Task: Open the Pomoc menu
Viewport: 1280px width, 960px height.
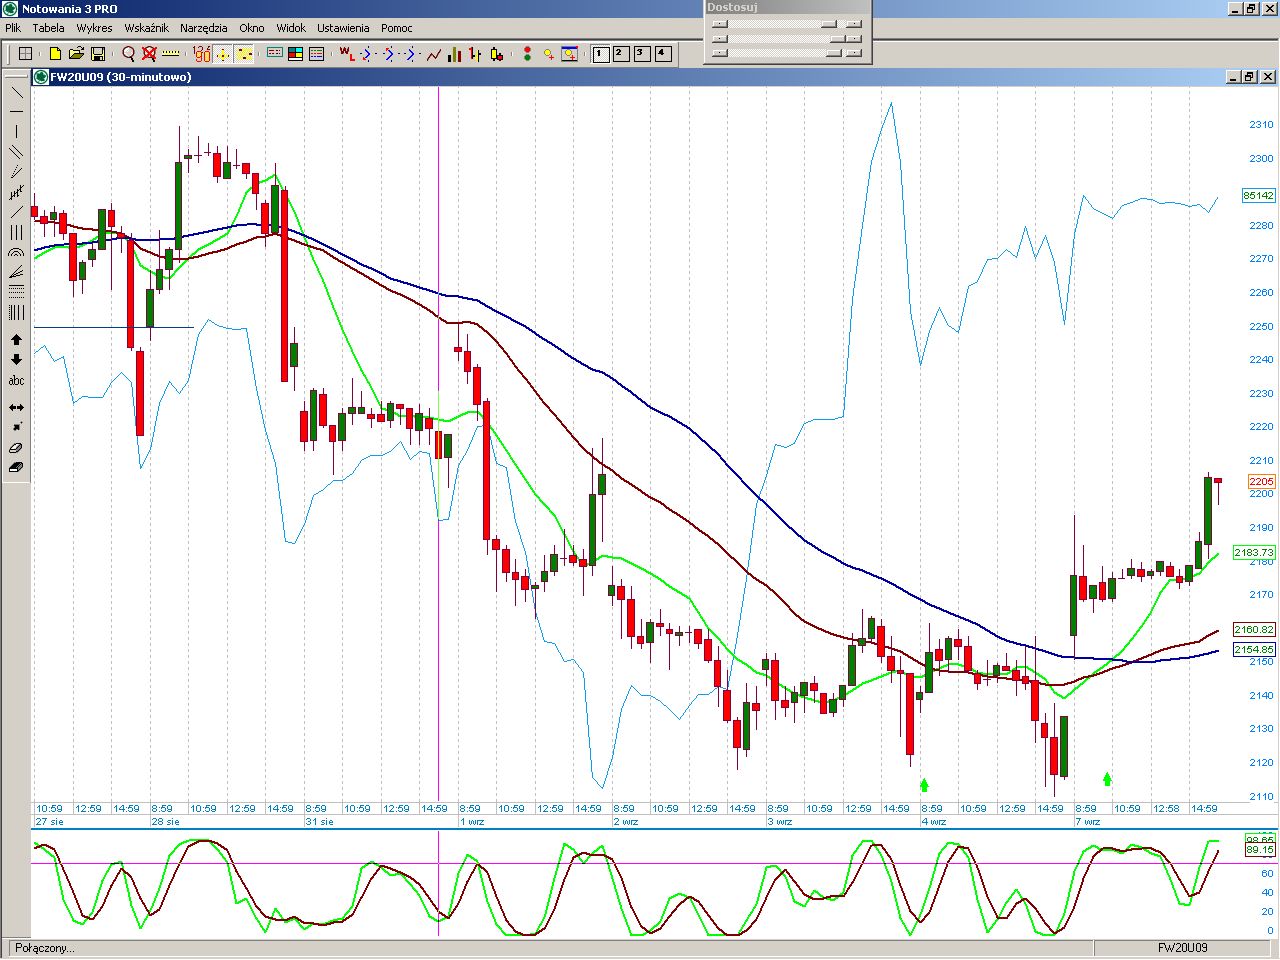Action: point(397,28)
